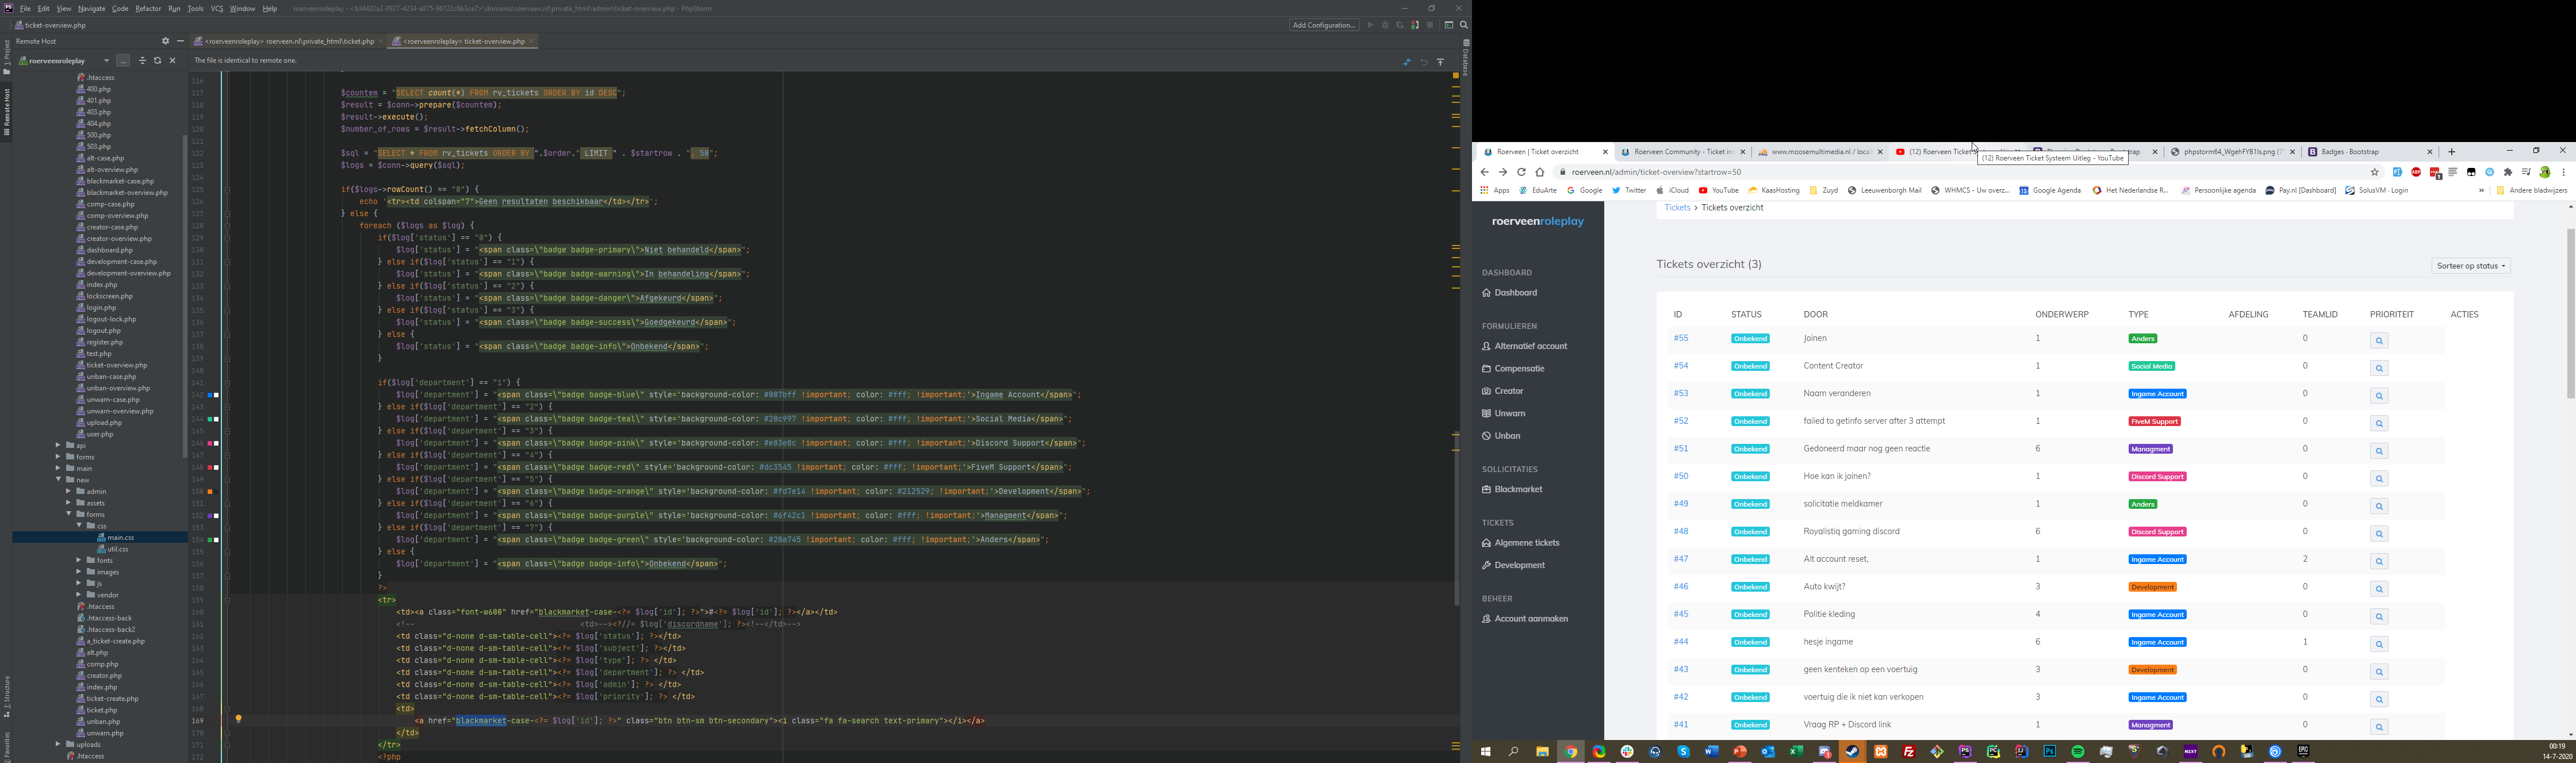2576x763 pixels.
Task: Click compare with remote blue arrows icon
Action: tap(1406, 62)
